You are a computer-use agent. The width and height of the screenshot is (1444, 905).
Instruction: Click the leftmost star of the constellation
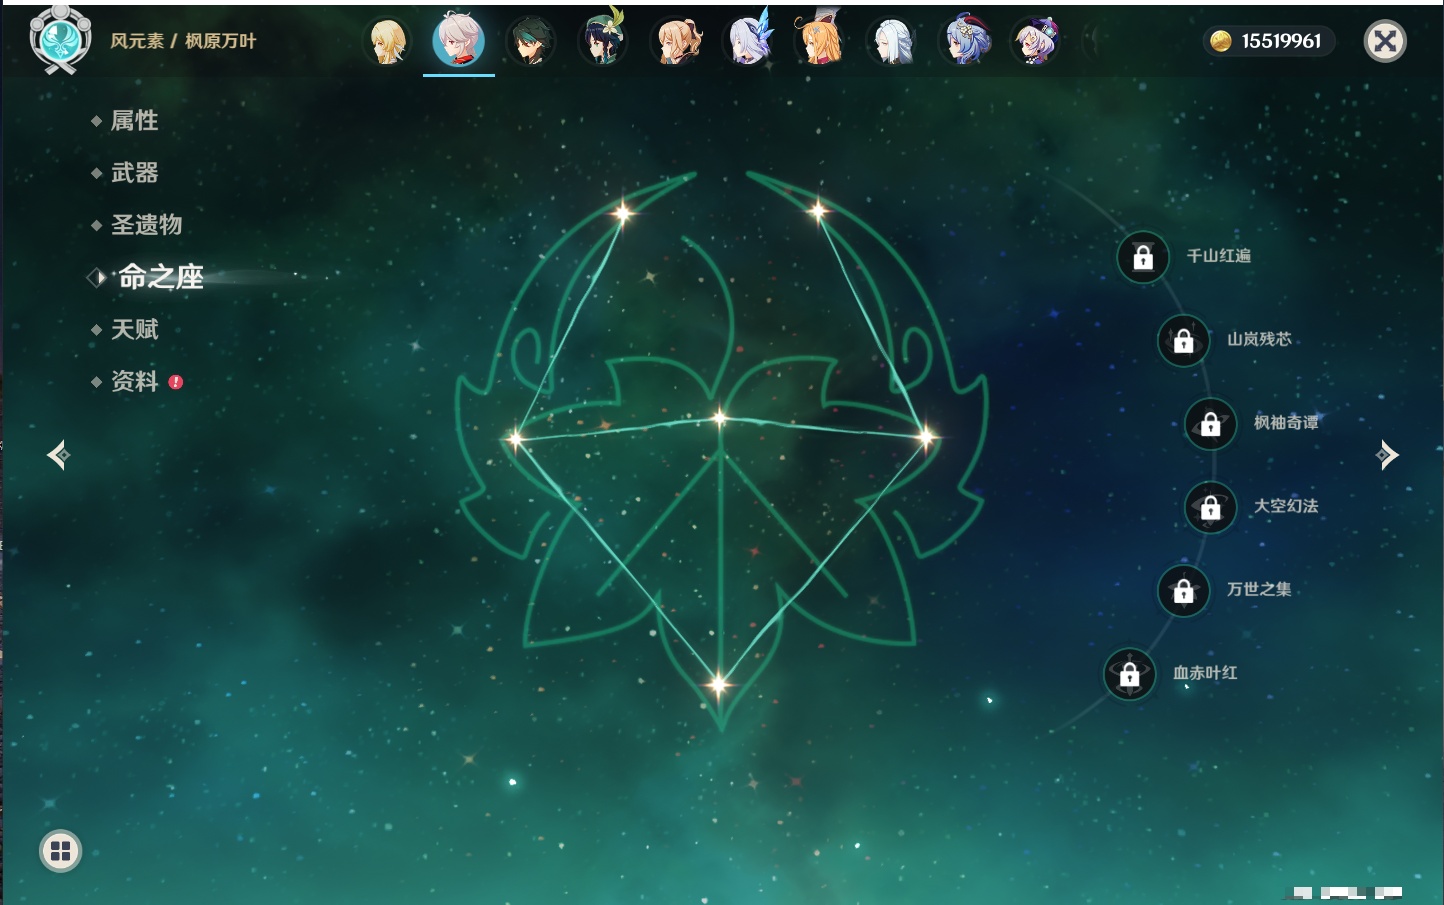(516, 438)
